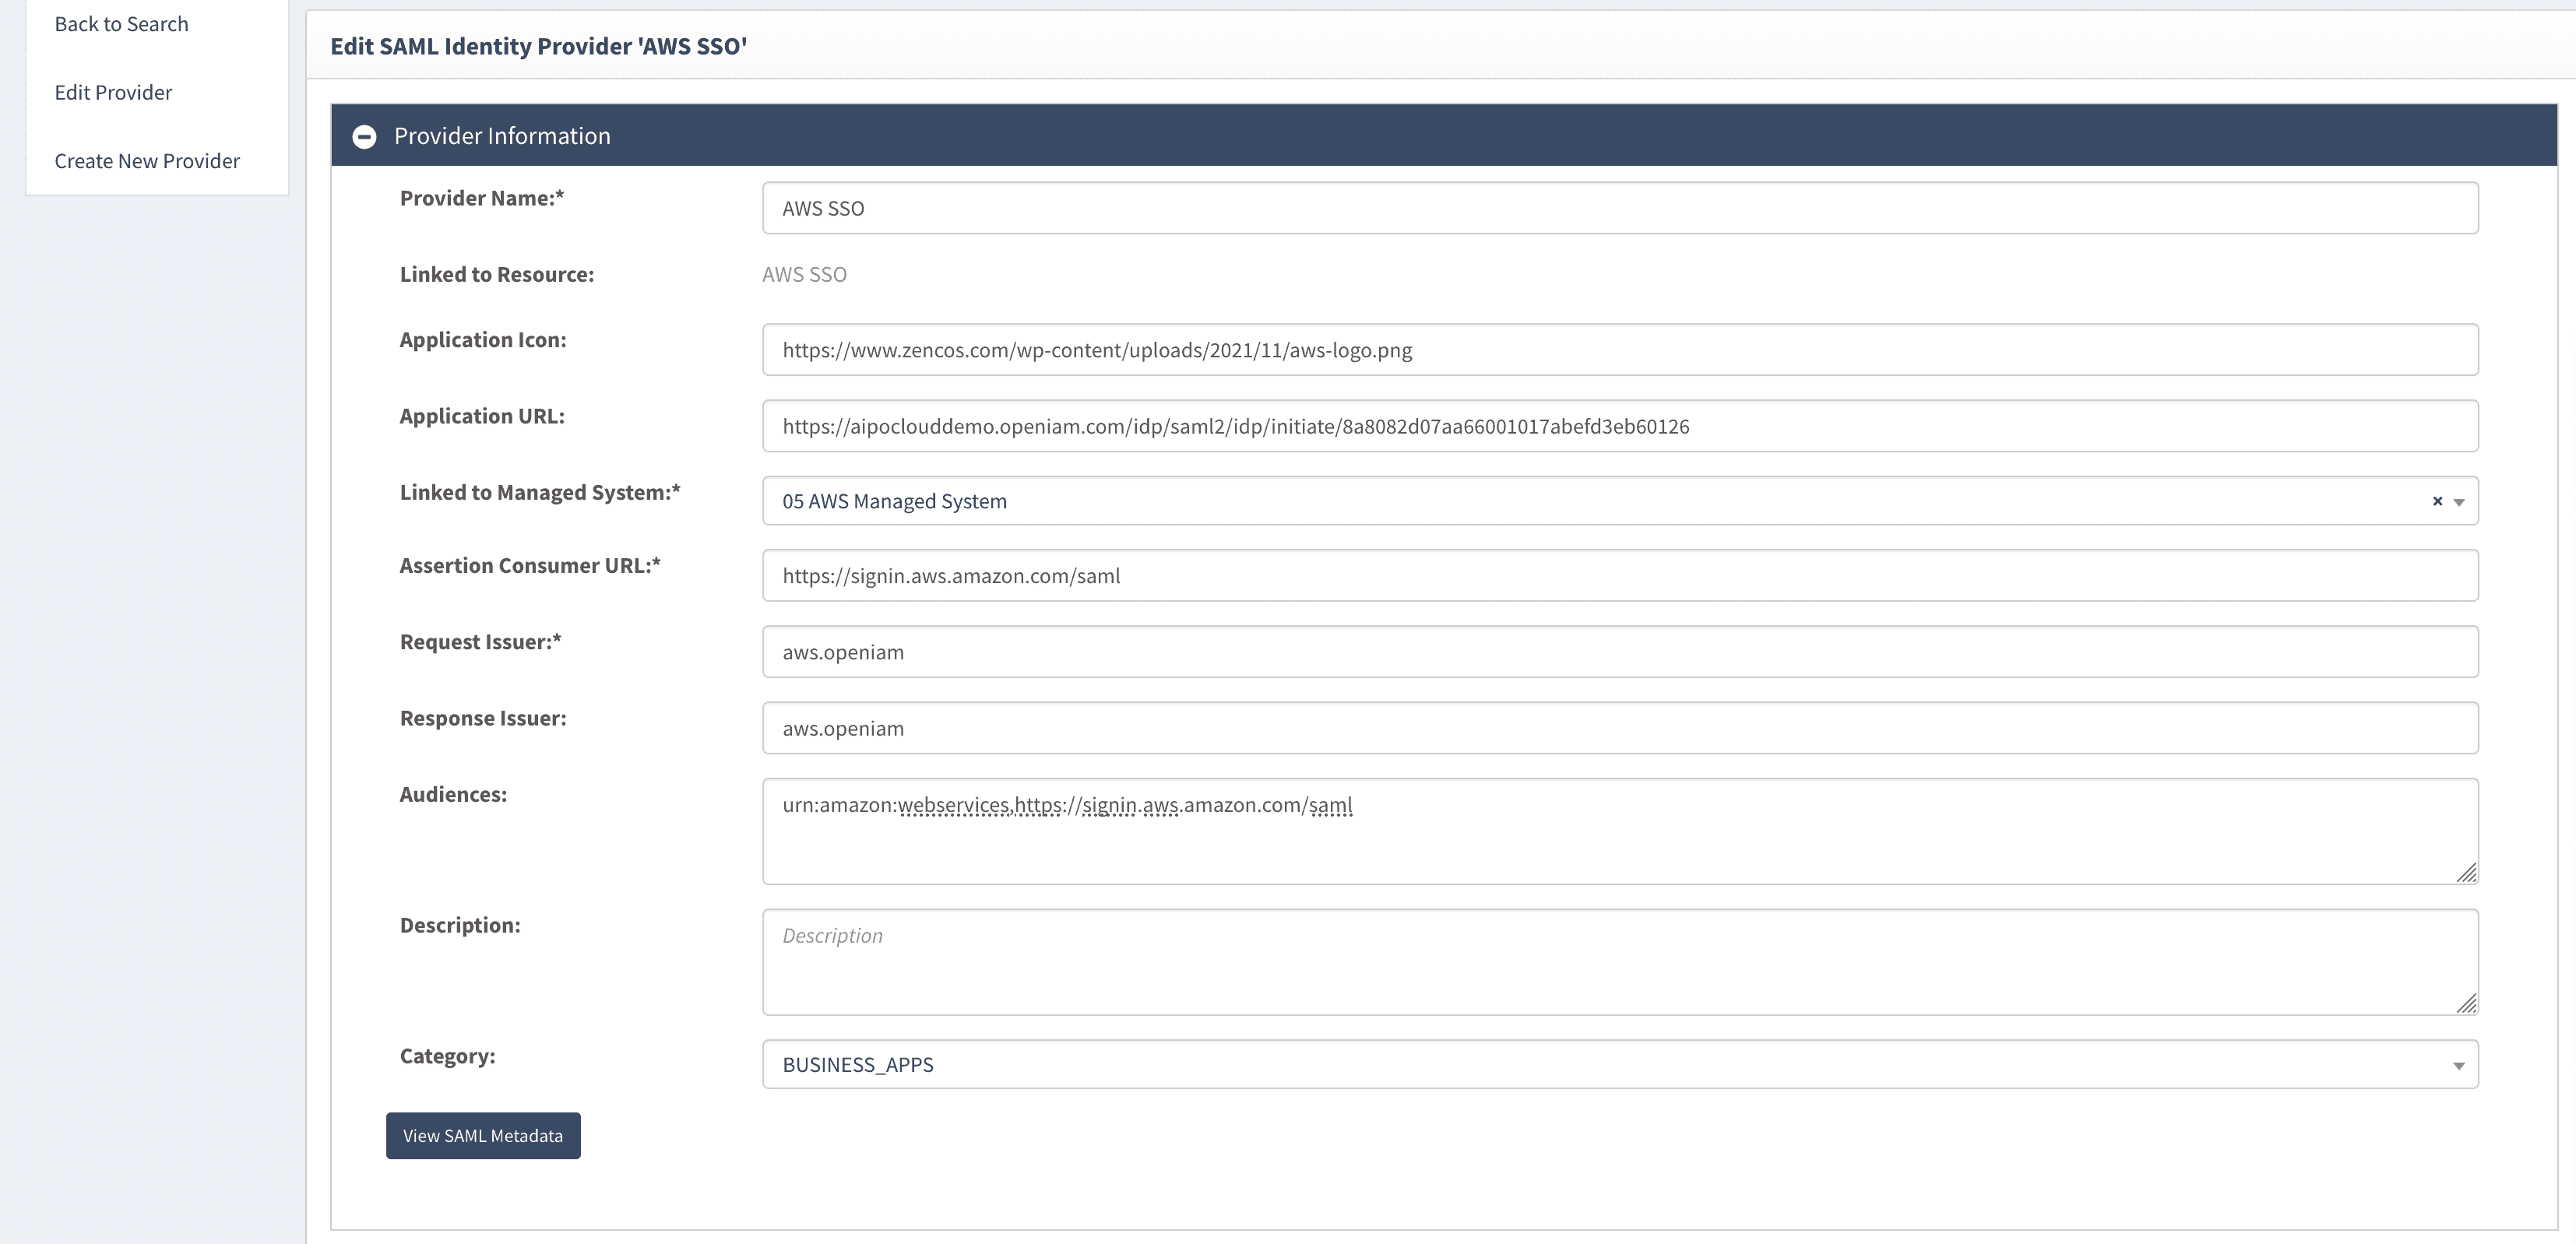Screen dimensions: 2576x1244
Task: Click the Provider Information header title
Action: [x=502, y=136]
